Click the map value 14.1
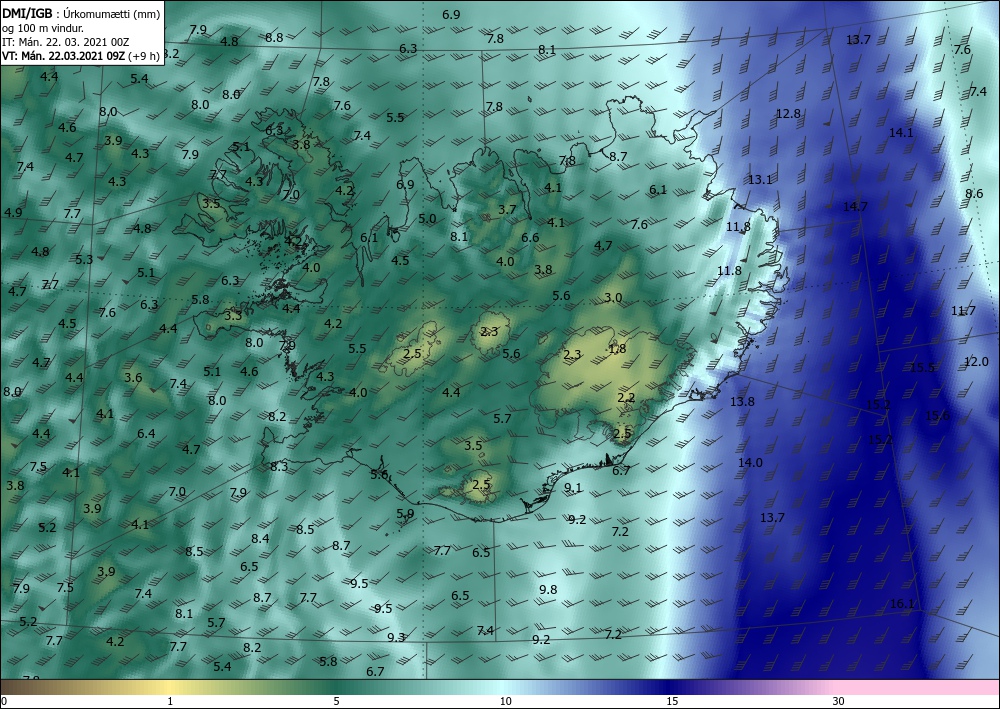This screenshot has height=709, width=1000. (x=901, y=133)
